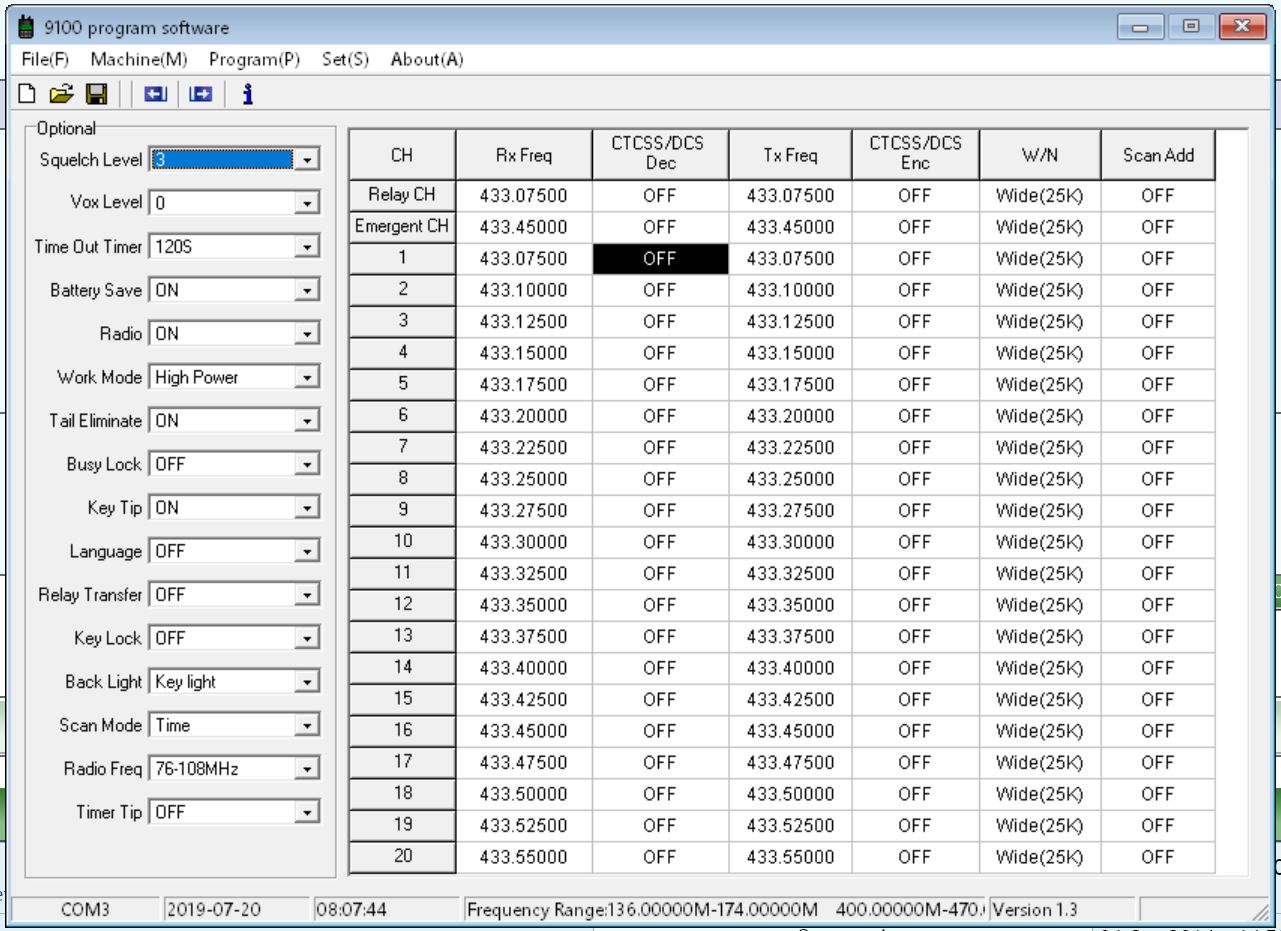
Task: Click Rx Freq cell for channel 10
Action: 524,542
